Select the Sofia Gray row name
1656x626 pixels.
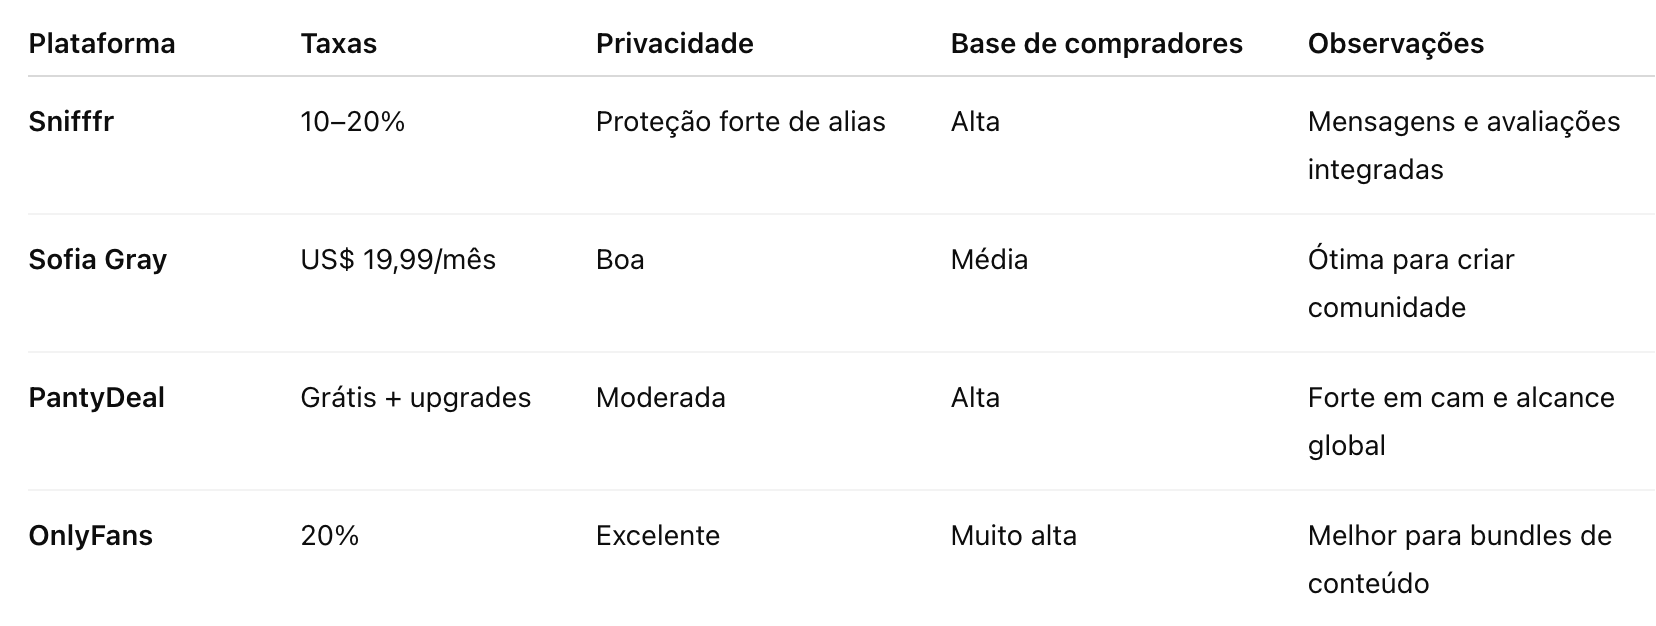[98, 260]
